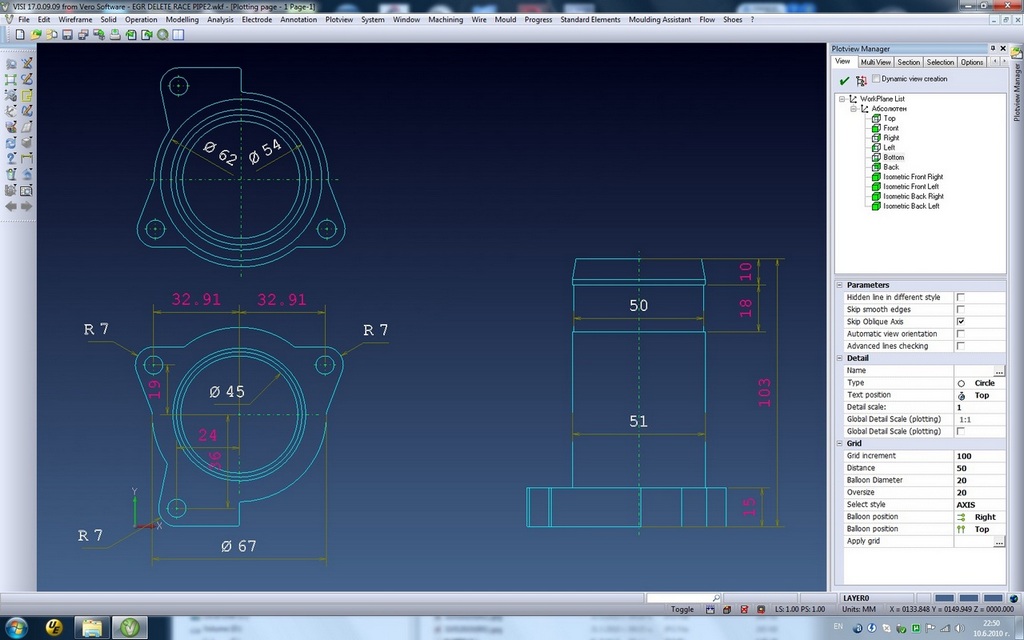Enable Dynamic view creation checkbox
The height and width of the screenshot is (640, 1024).
tap(876, 79)
